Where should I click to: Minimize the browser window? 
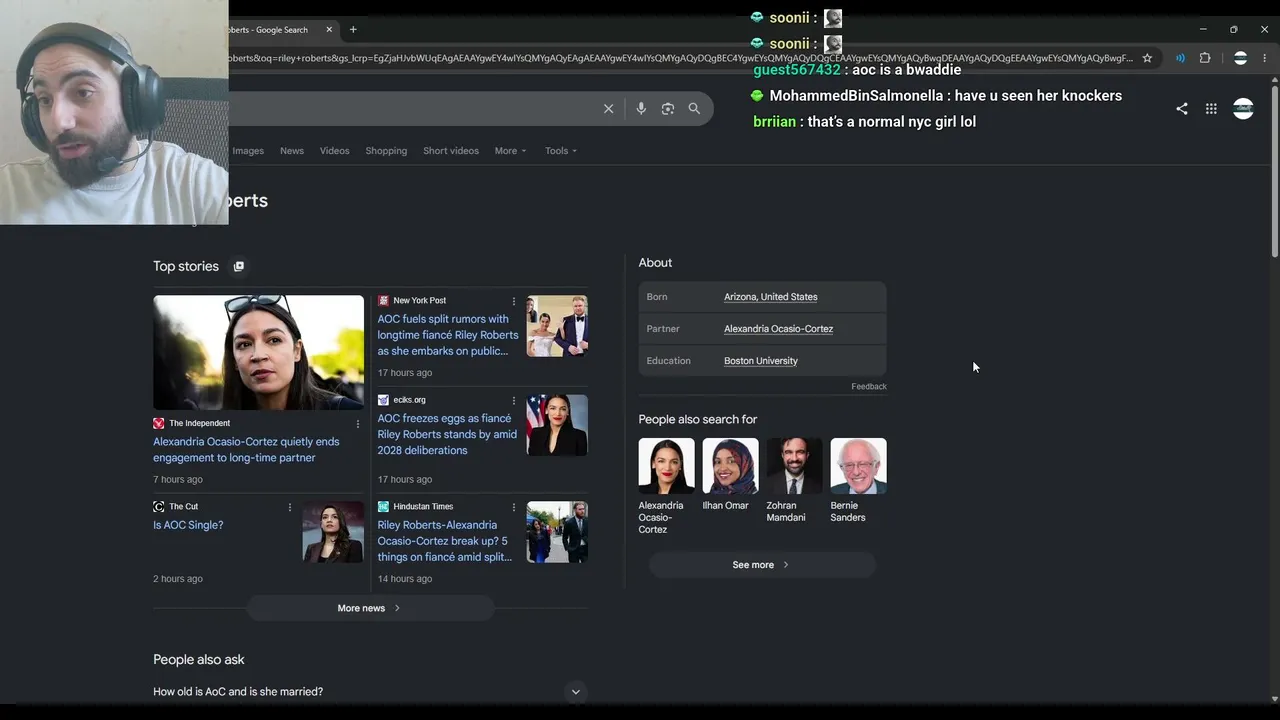(1203, 30)
